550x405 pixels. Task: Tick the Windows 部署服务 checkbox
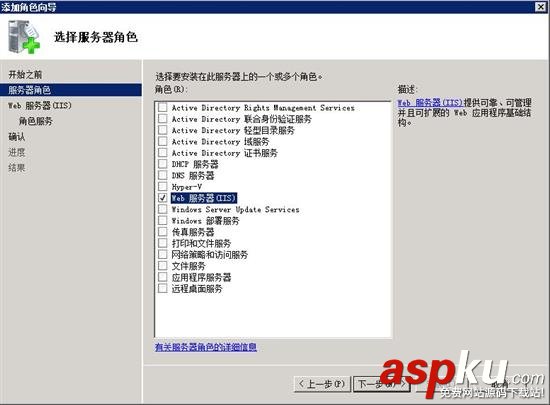point(162,220)
